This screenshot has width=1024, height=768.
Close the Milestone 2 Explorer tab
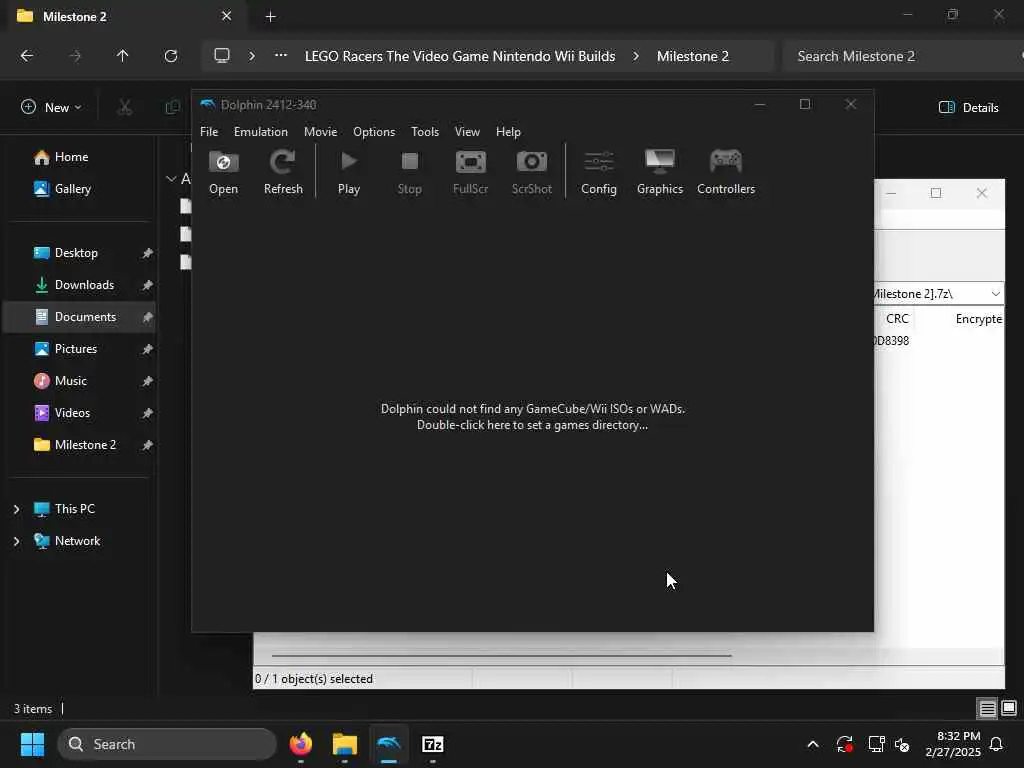pos(226,16)
